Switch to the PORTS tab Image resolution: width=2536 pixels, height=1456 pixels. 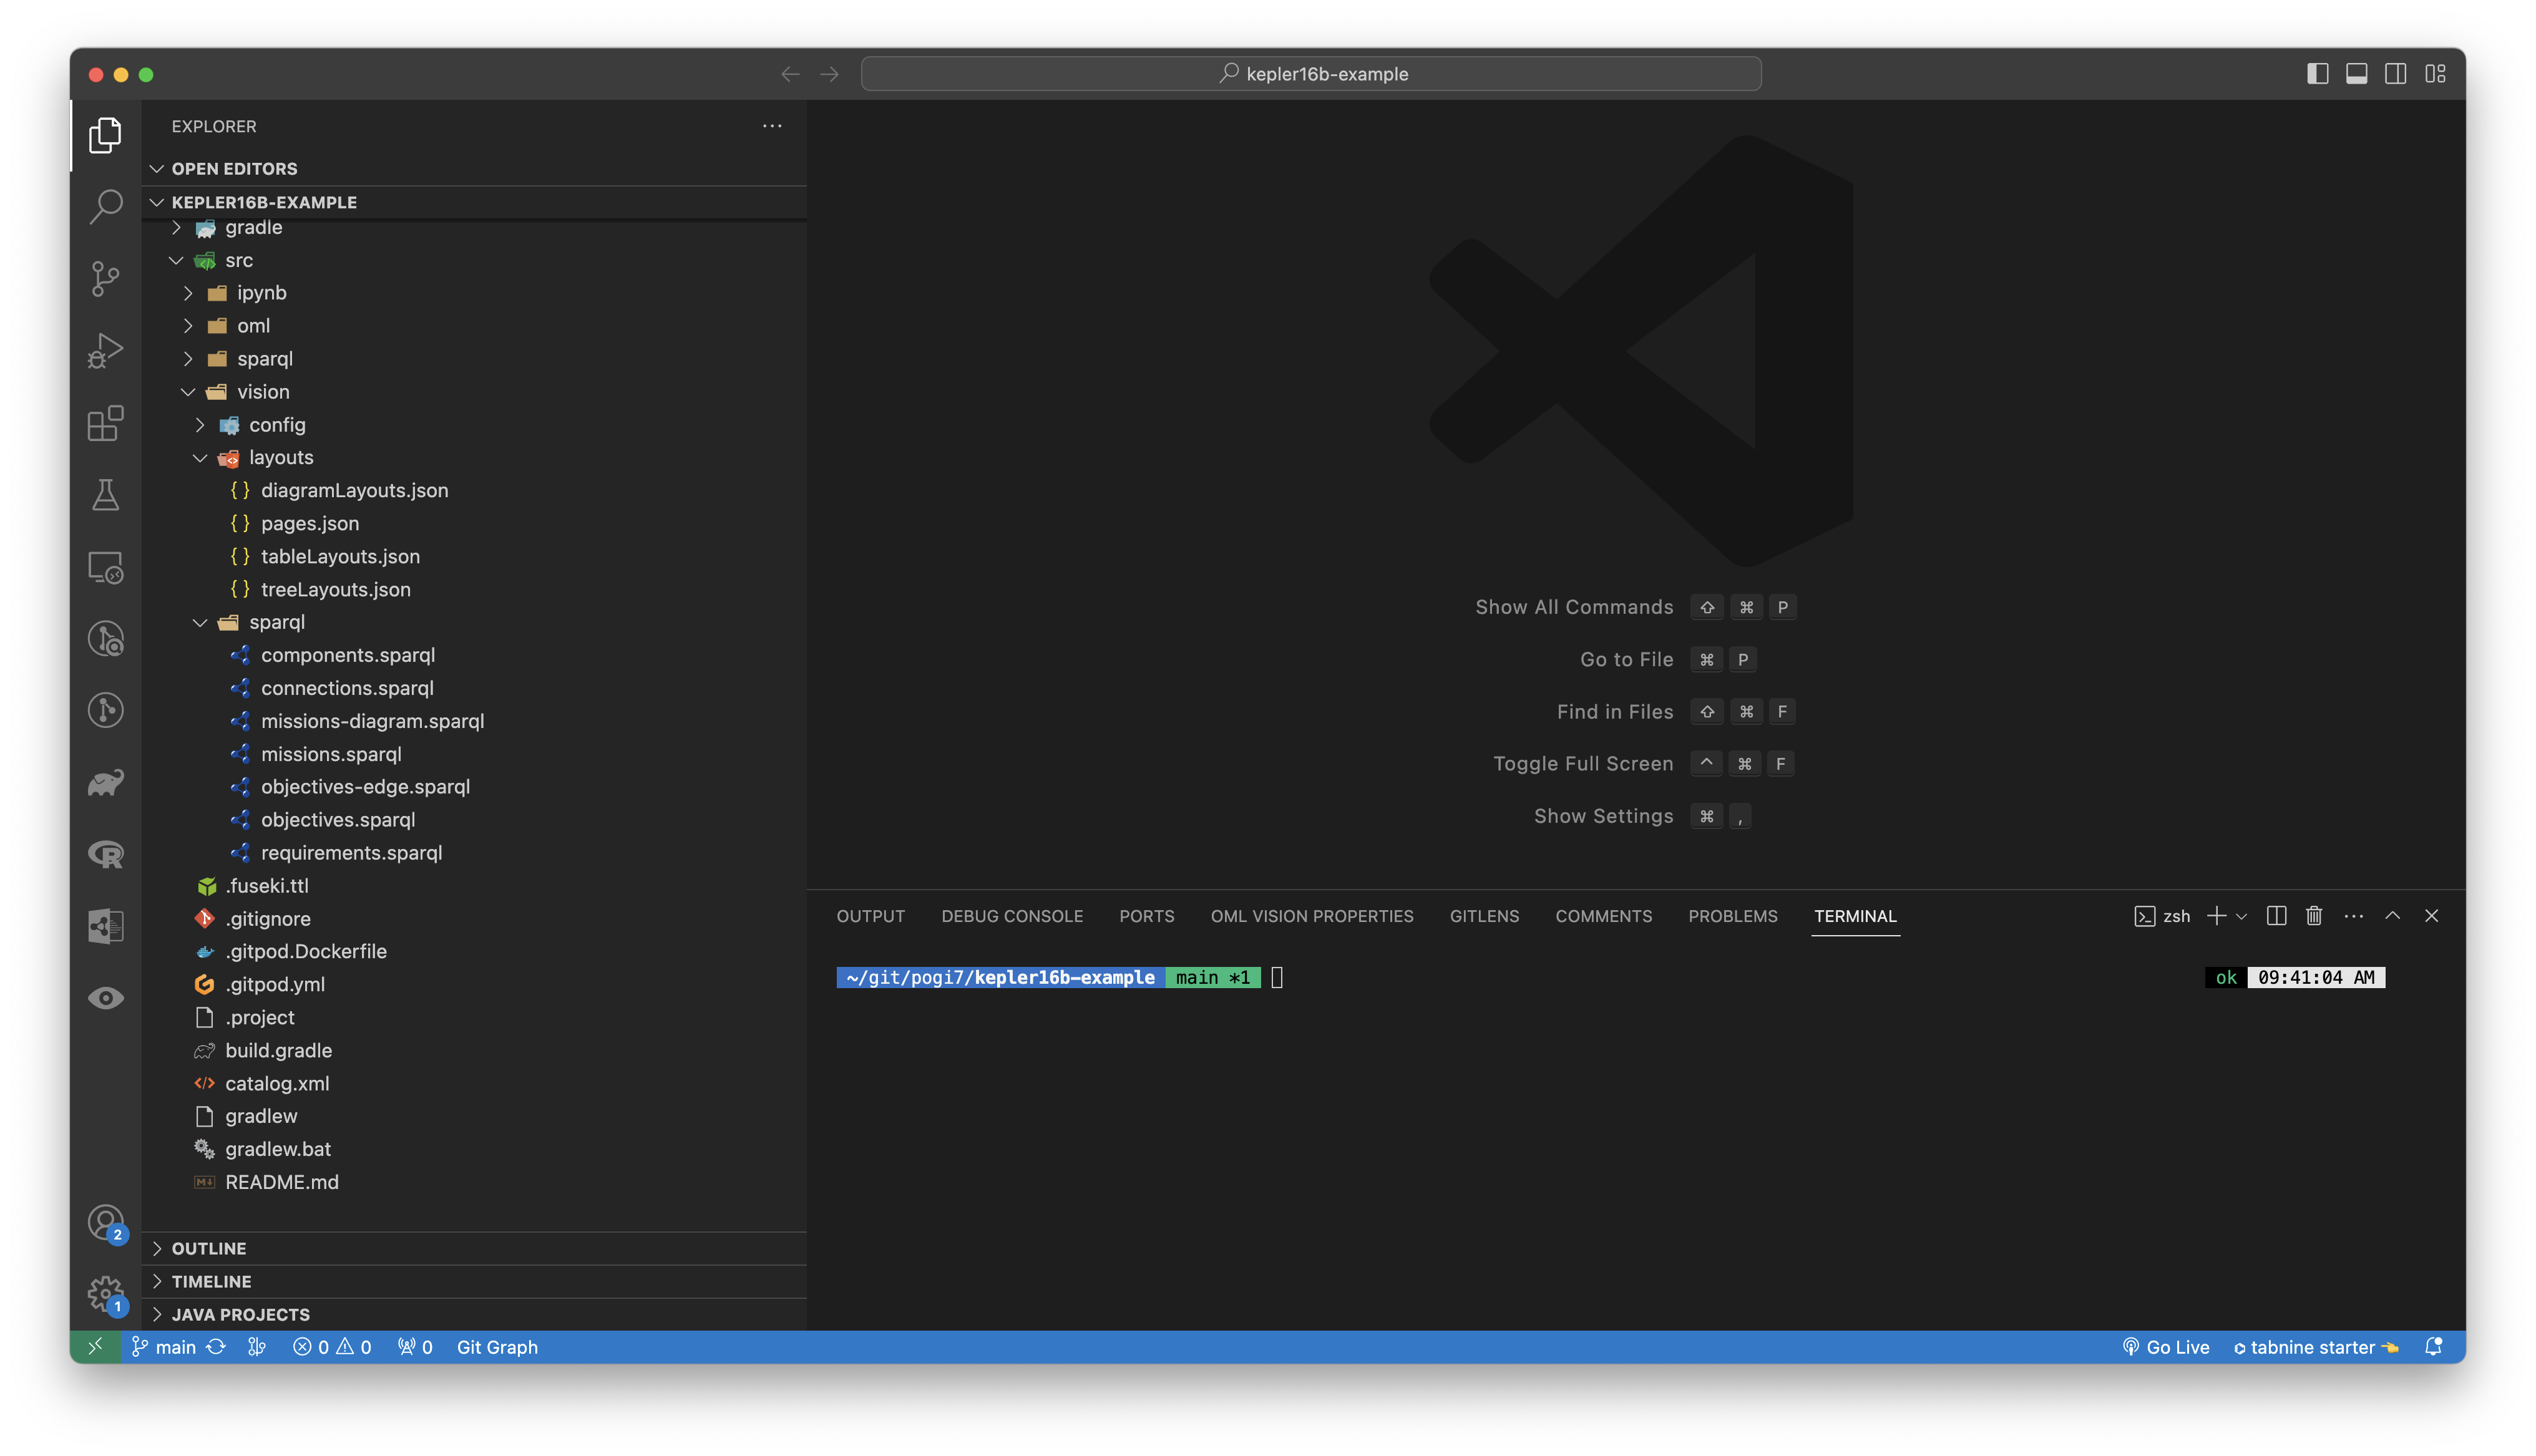pos(1146,916)
